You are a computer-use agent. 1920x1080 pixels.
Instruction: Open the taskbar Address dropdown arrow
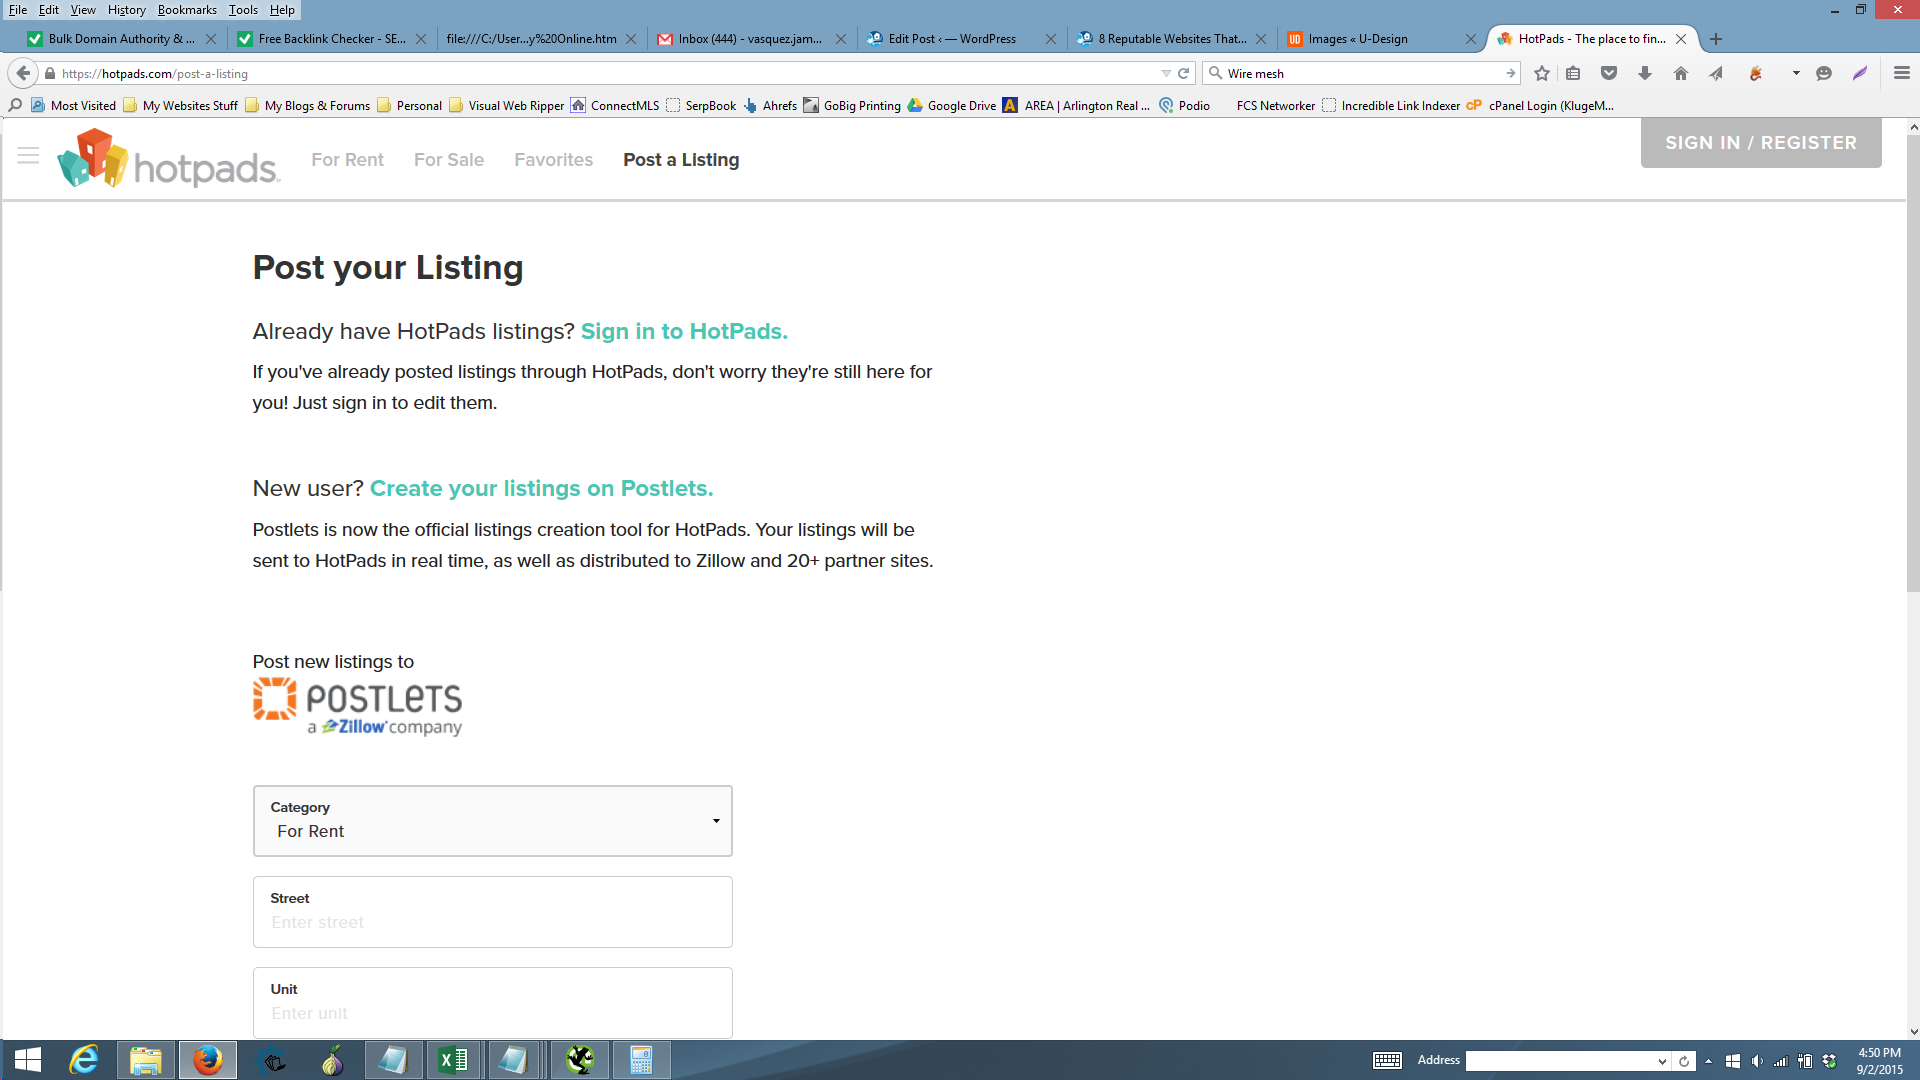pyautogui.click(x=1662, y=1061)
